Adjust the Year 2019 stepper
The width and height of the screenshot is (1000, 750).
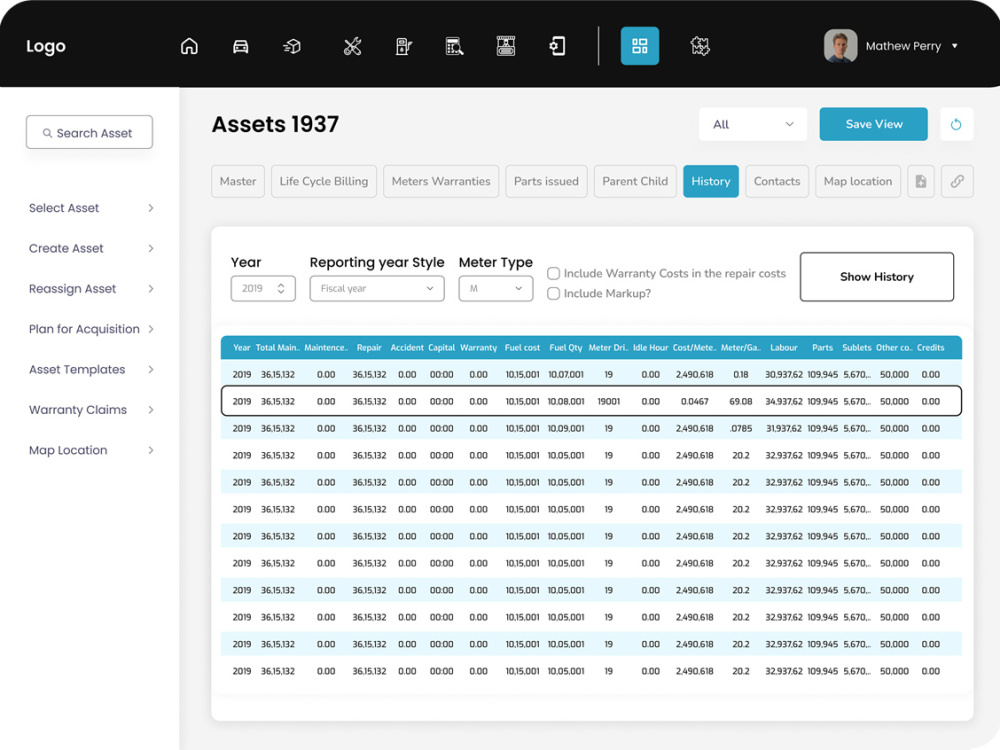coord(281,288)
